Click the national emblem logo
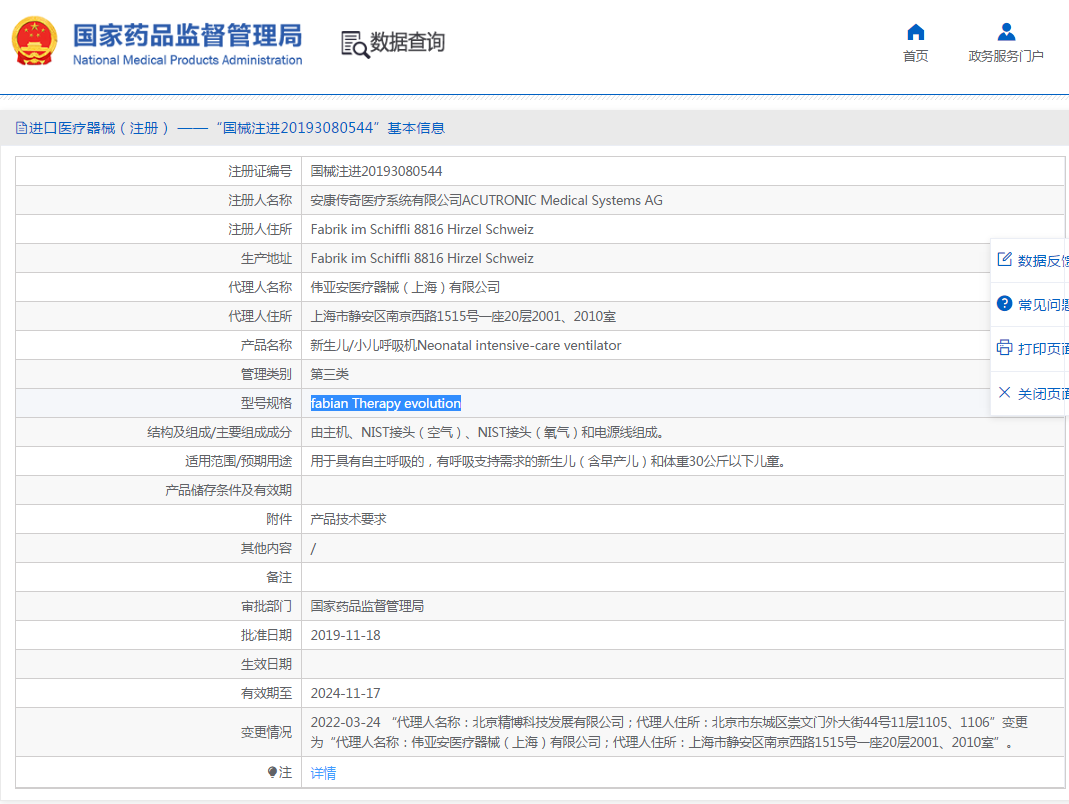 pos(35,41)
